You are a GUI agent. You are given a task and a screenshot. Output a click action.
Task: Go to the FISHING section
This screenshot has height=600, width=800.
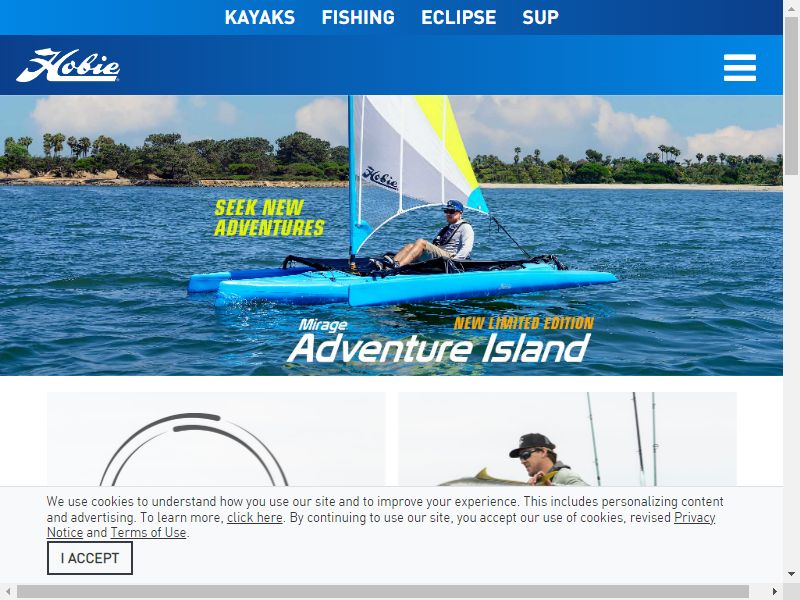[x=358, y=17]
